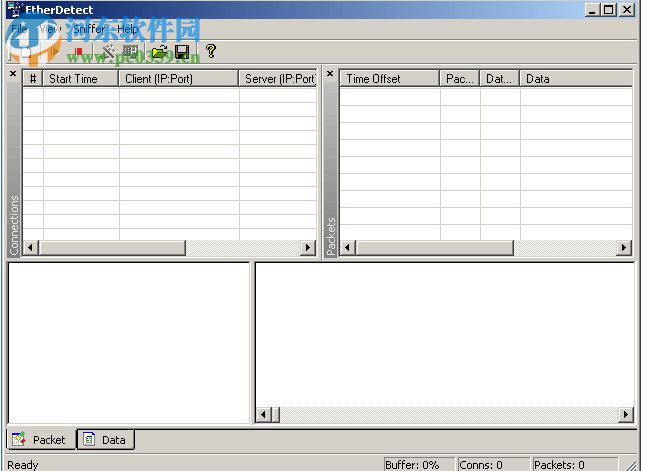Click the Buffer: 0% status indicator

point(419,465)
